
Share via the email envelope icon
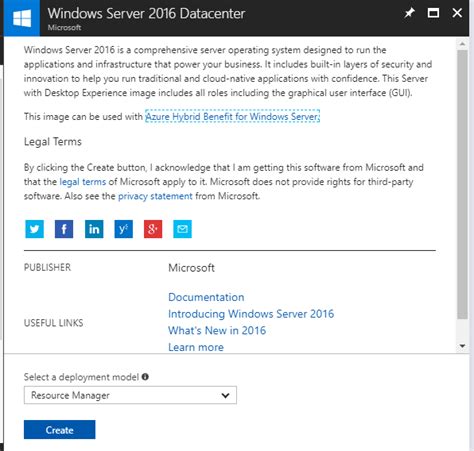[x=182, y=229]
